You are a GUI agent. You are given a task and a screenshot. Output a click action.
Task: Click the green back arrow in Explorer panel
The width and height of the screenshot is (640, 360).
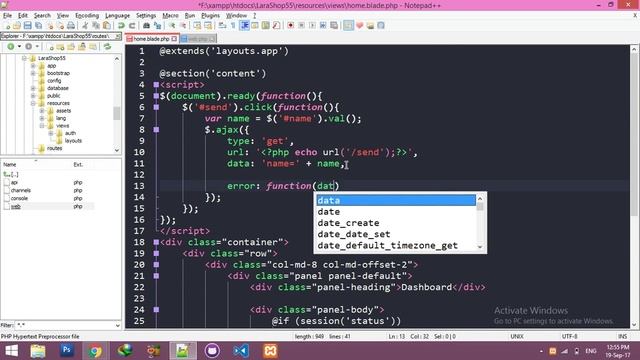(x=11, y=47)
